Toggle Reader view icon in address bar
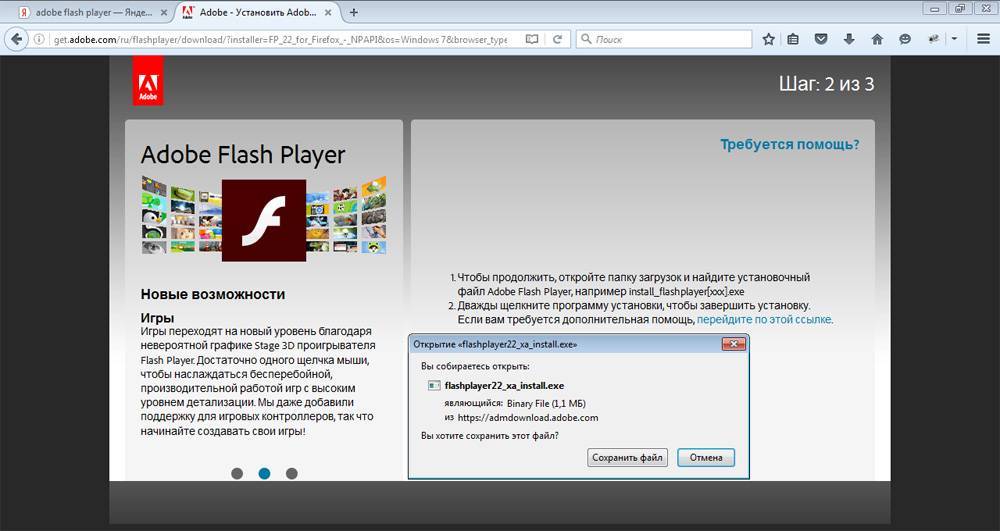Screen dimensions: 1000x531 tap(531, 40)
